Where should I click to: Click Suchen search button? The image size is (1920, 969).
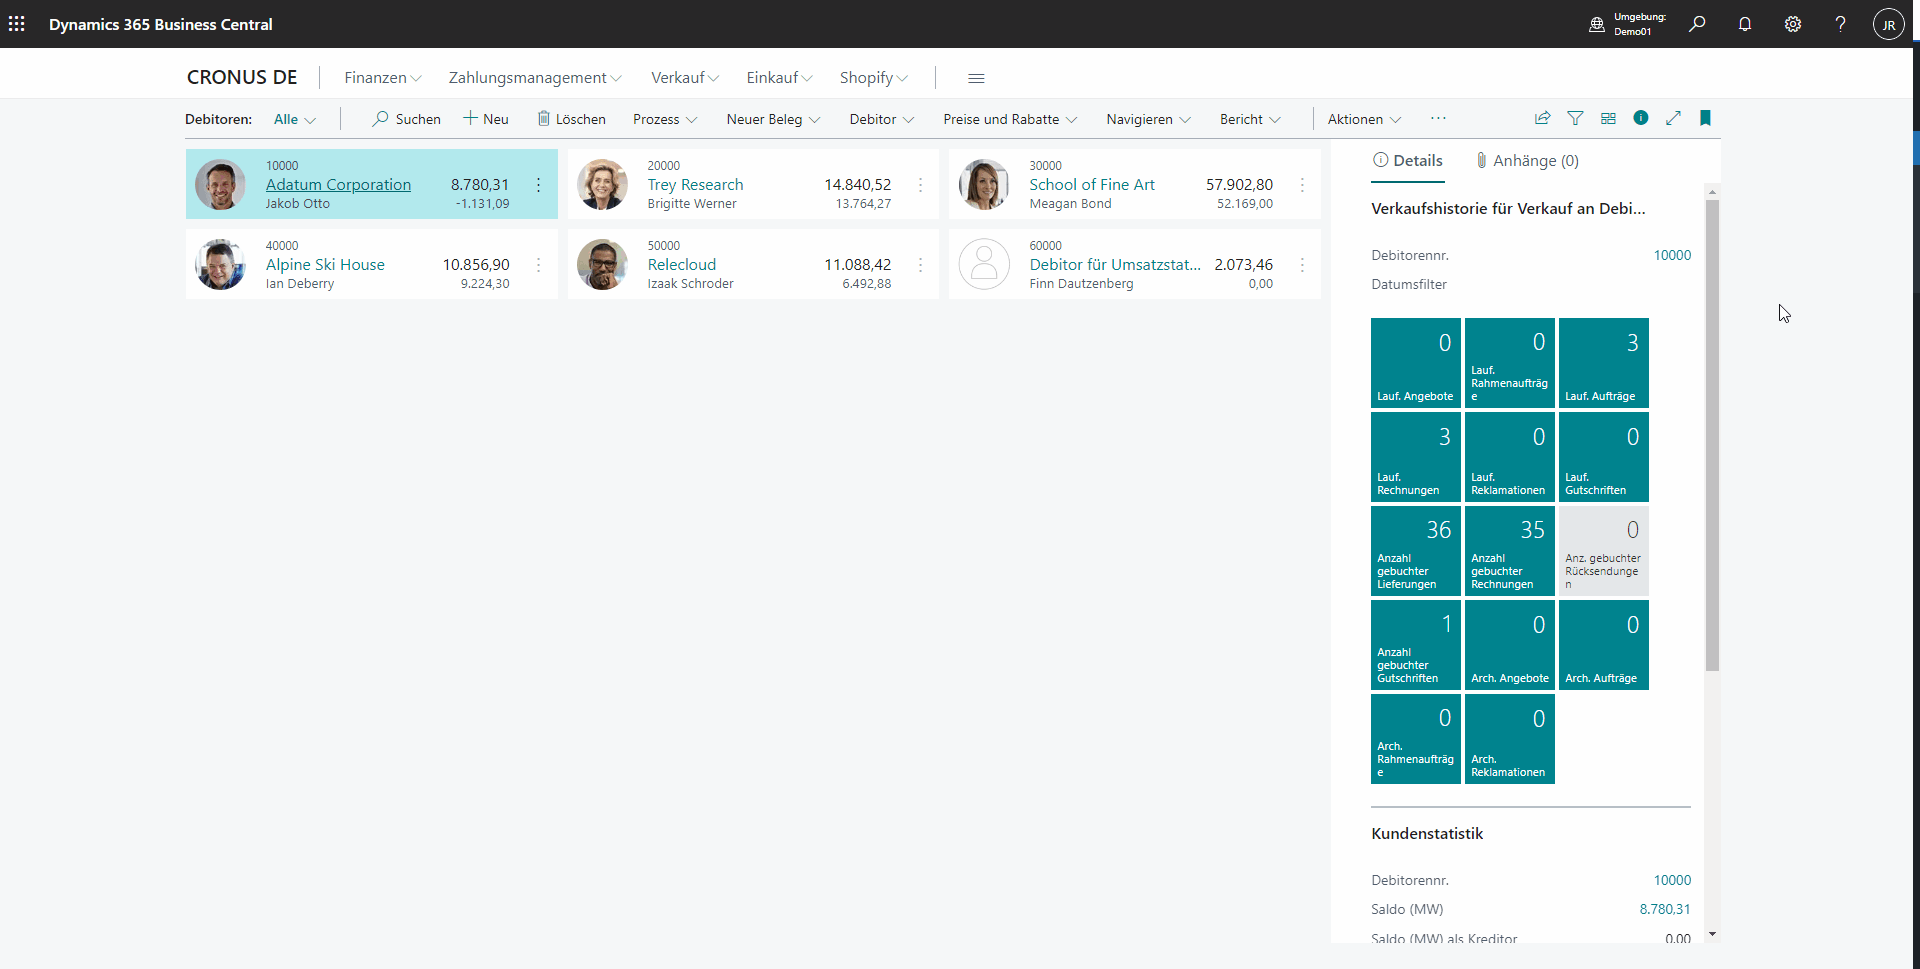(x=406, y=119)
